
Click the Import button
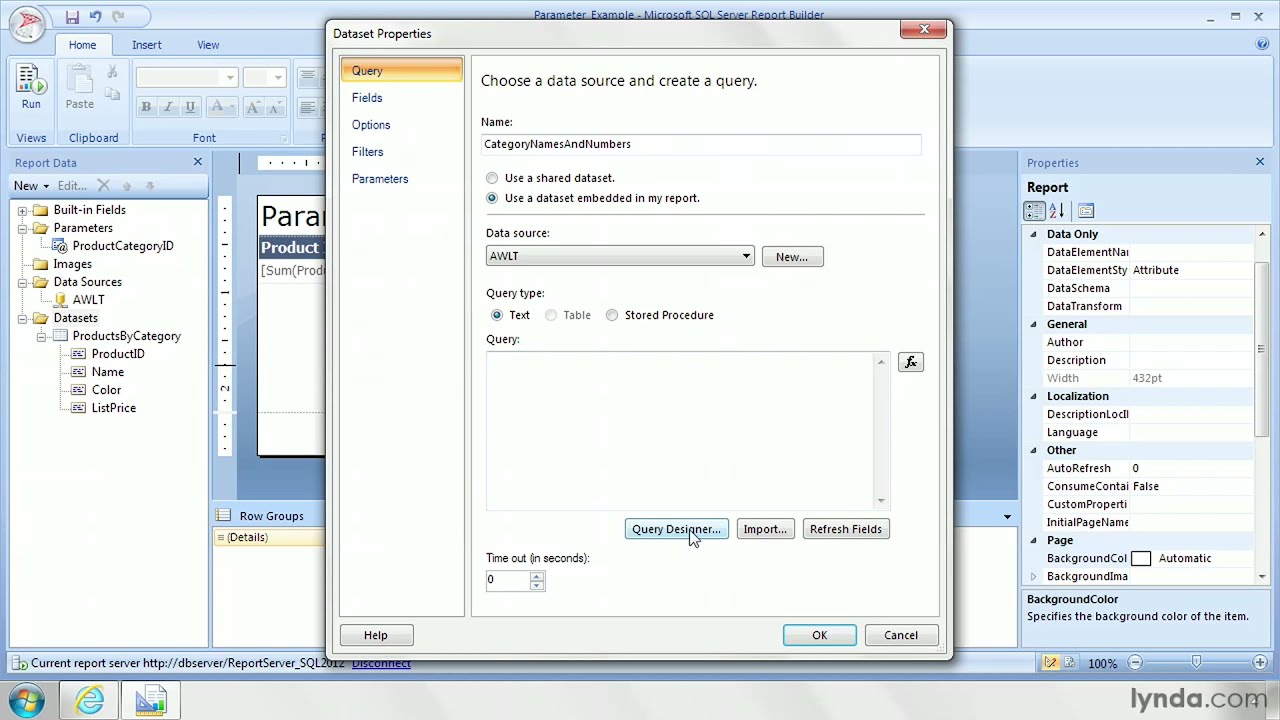point(765,529)
